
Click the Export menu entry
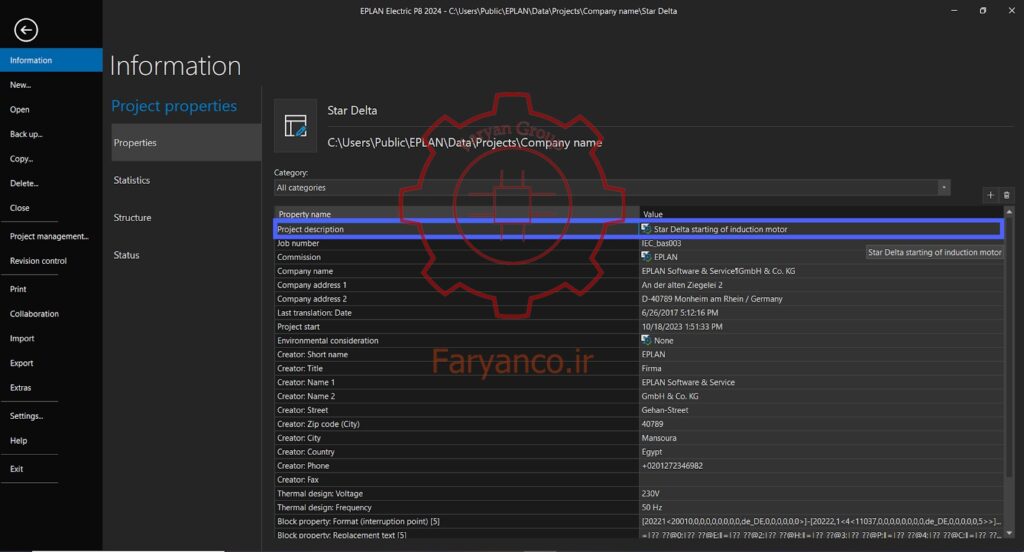point(22,363)
